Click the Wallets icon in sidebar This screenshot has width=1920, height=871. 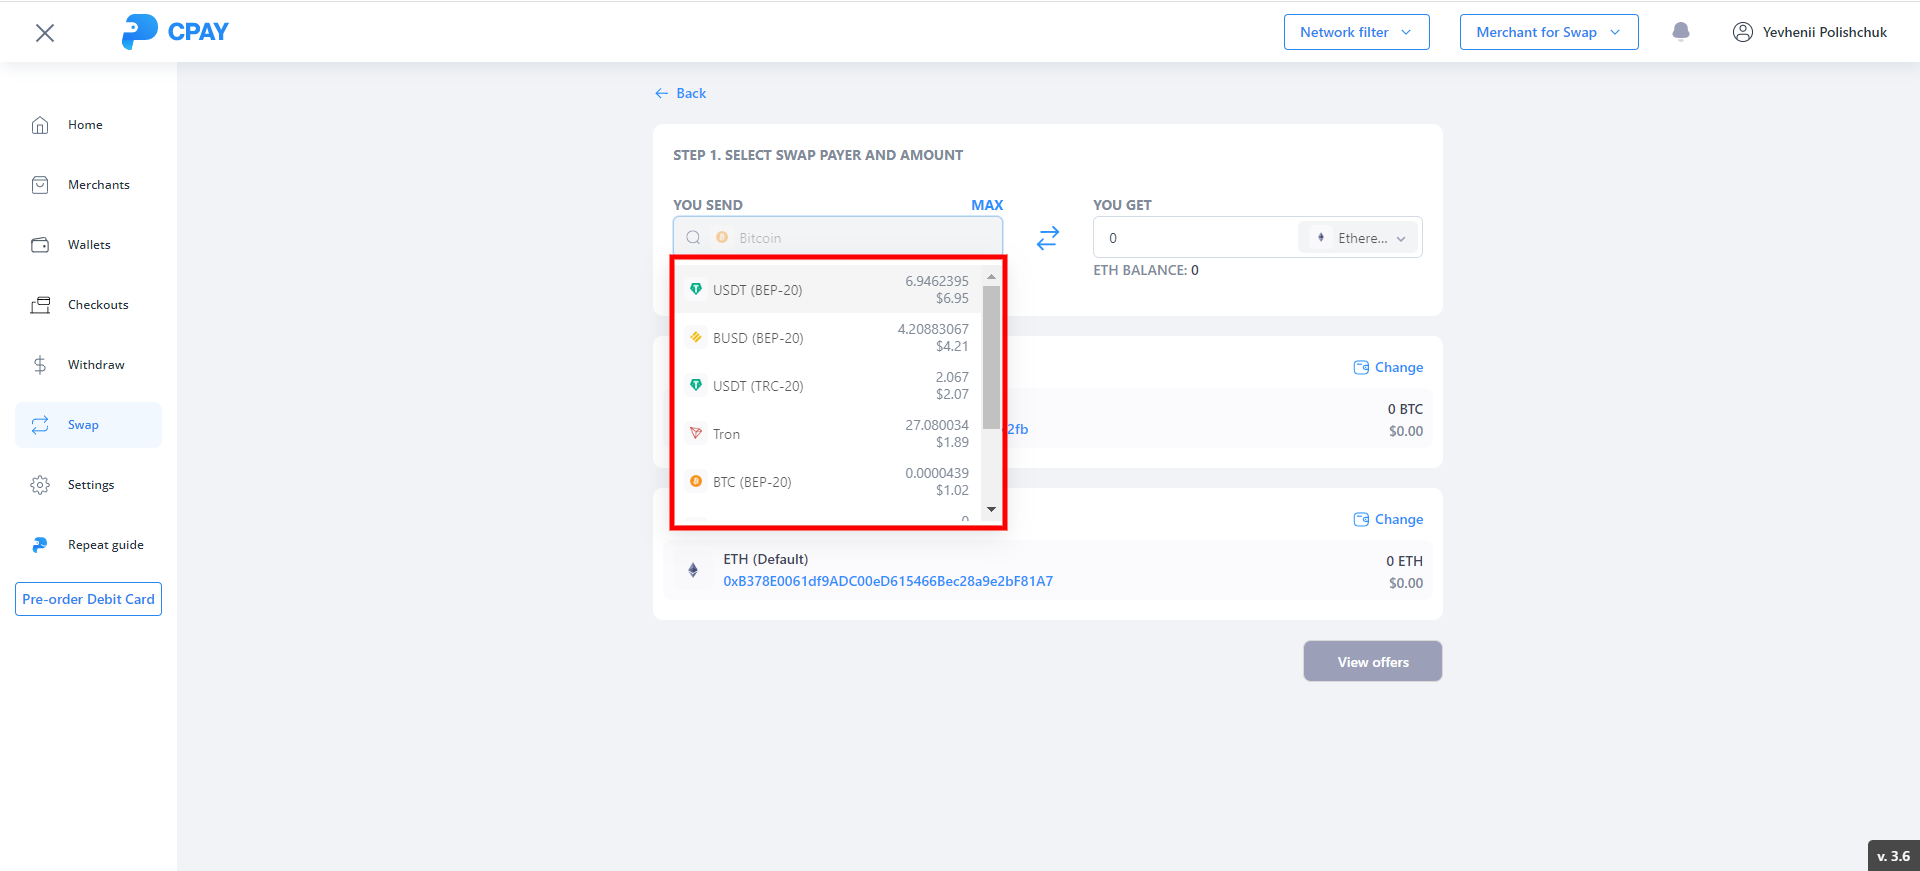tap(40, 245)
